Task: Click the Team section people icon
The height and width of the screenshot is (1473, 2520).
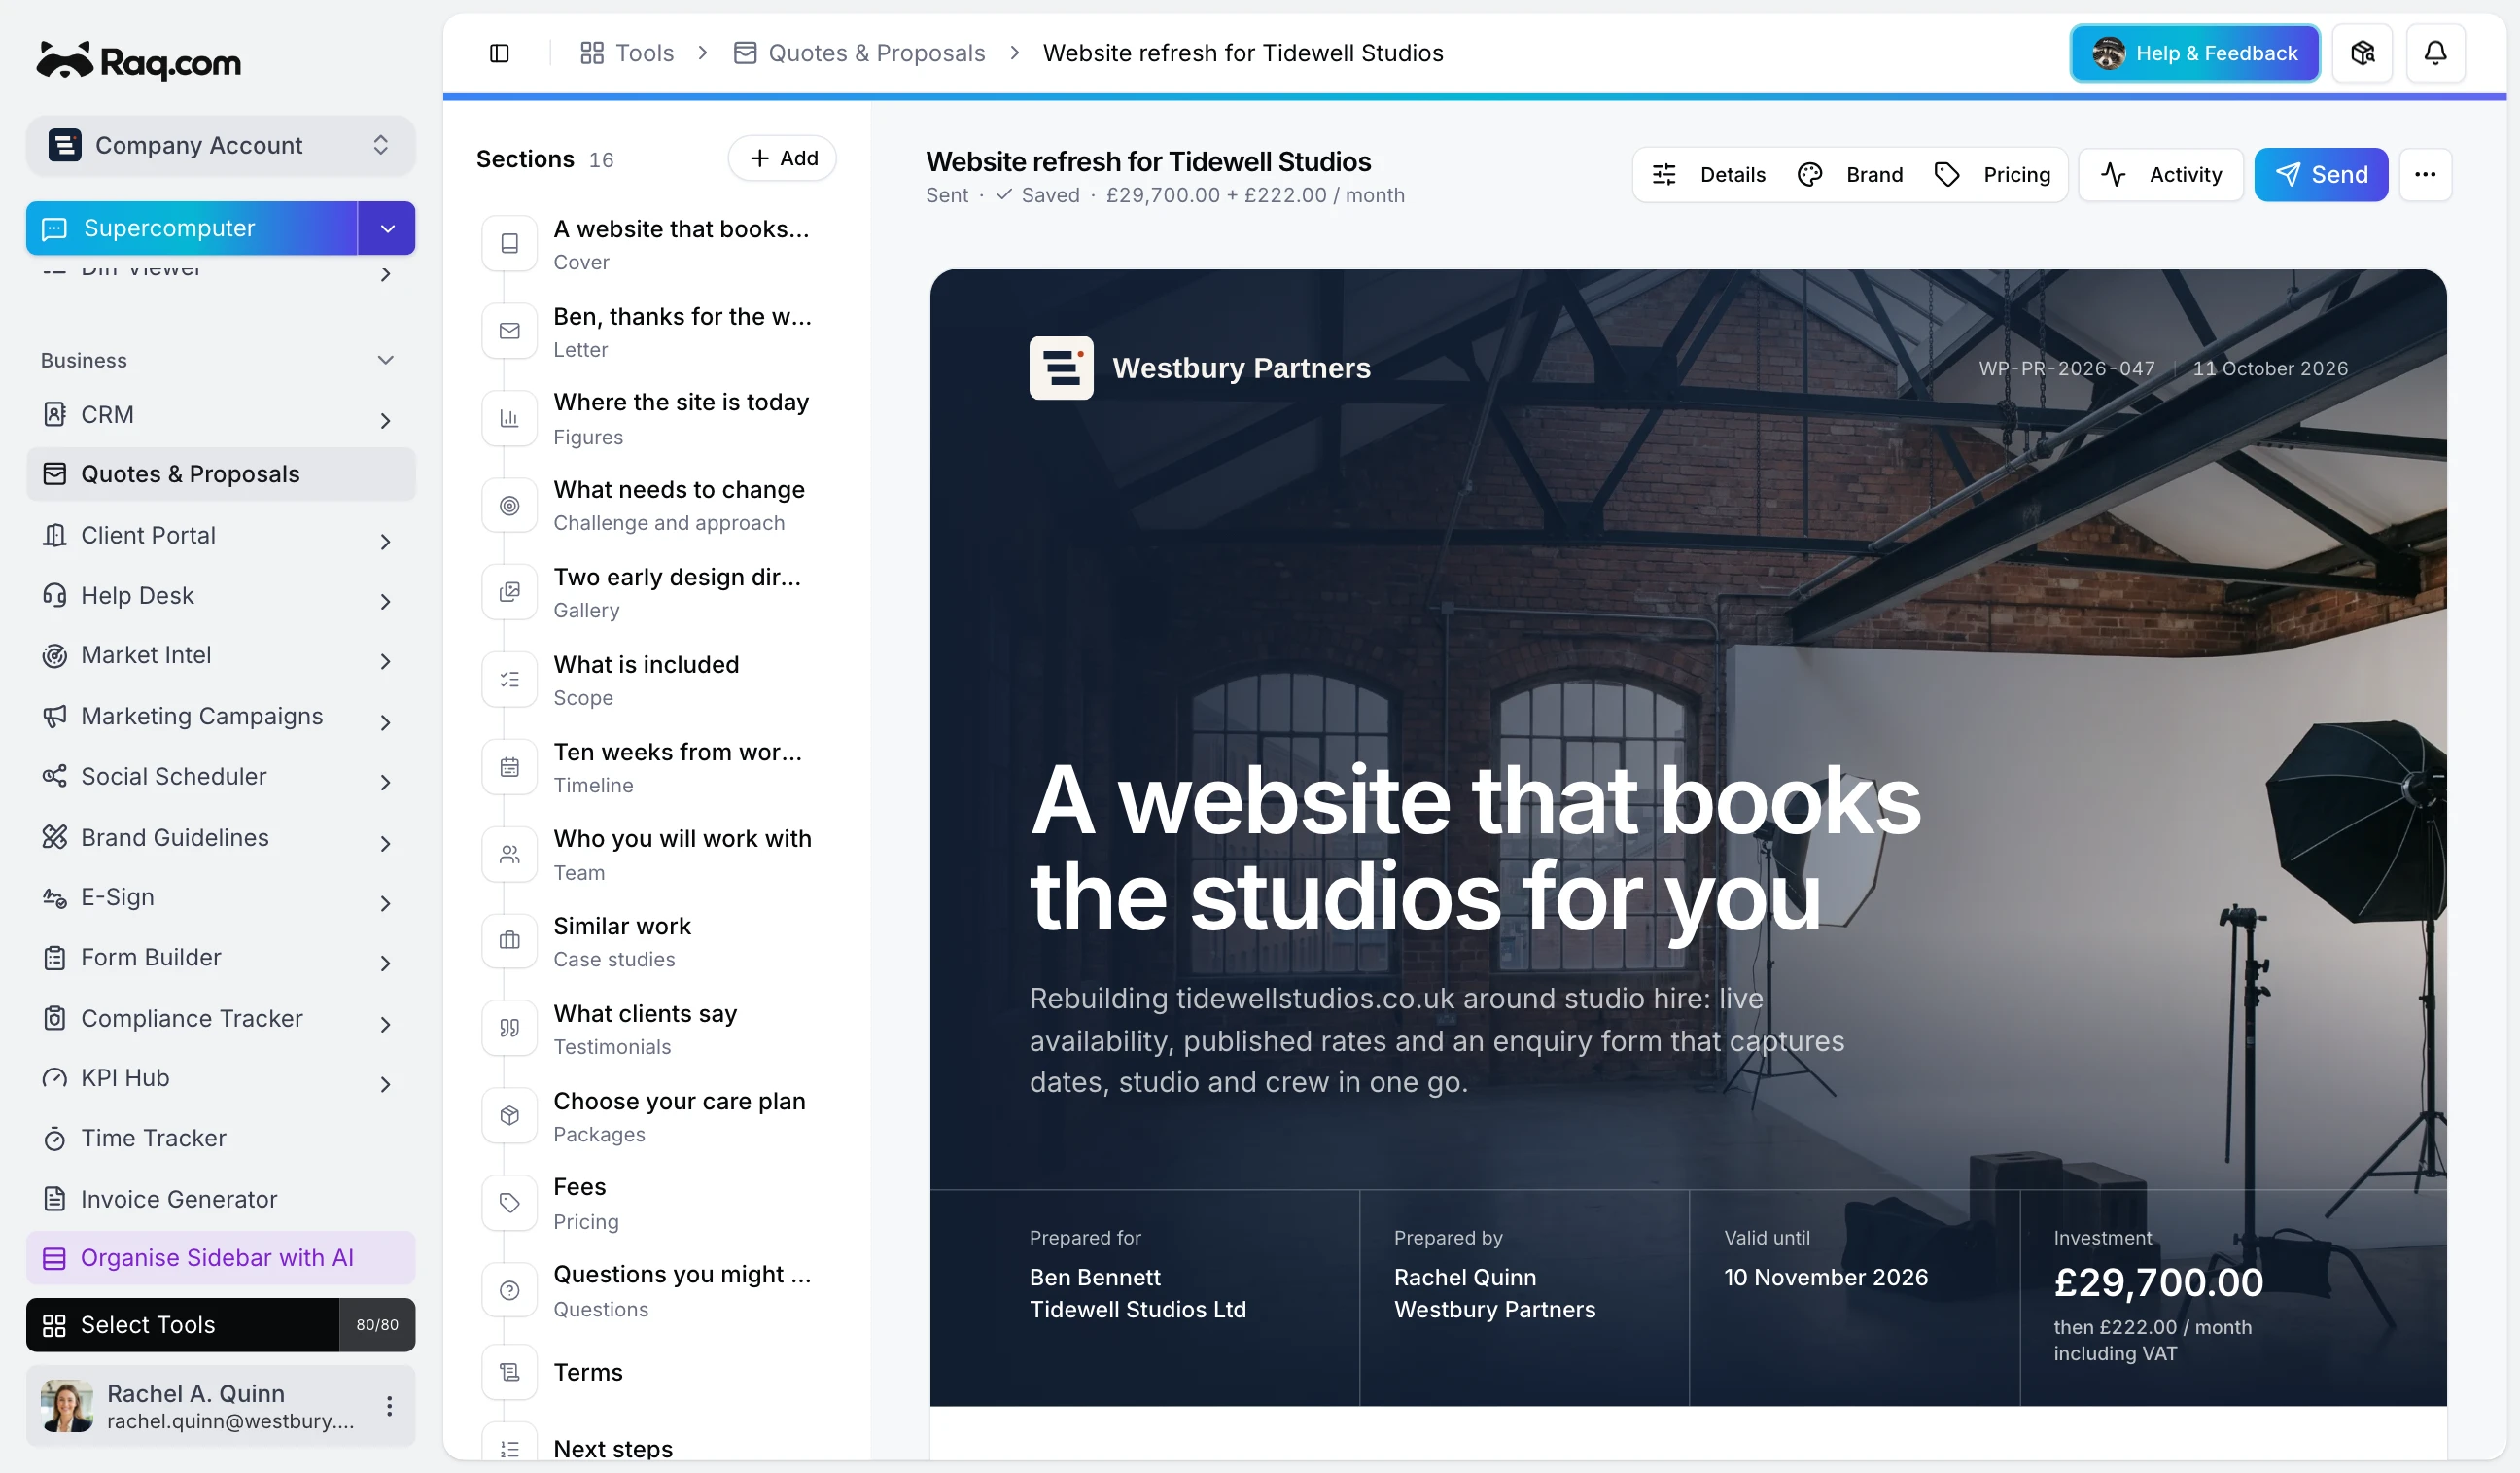Action: (510, 854)
